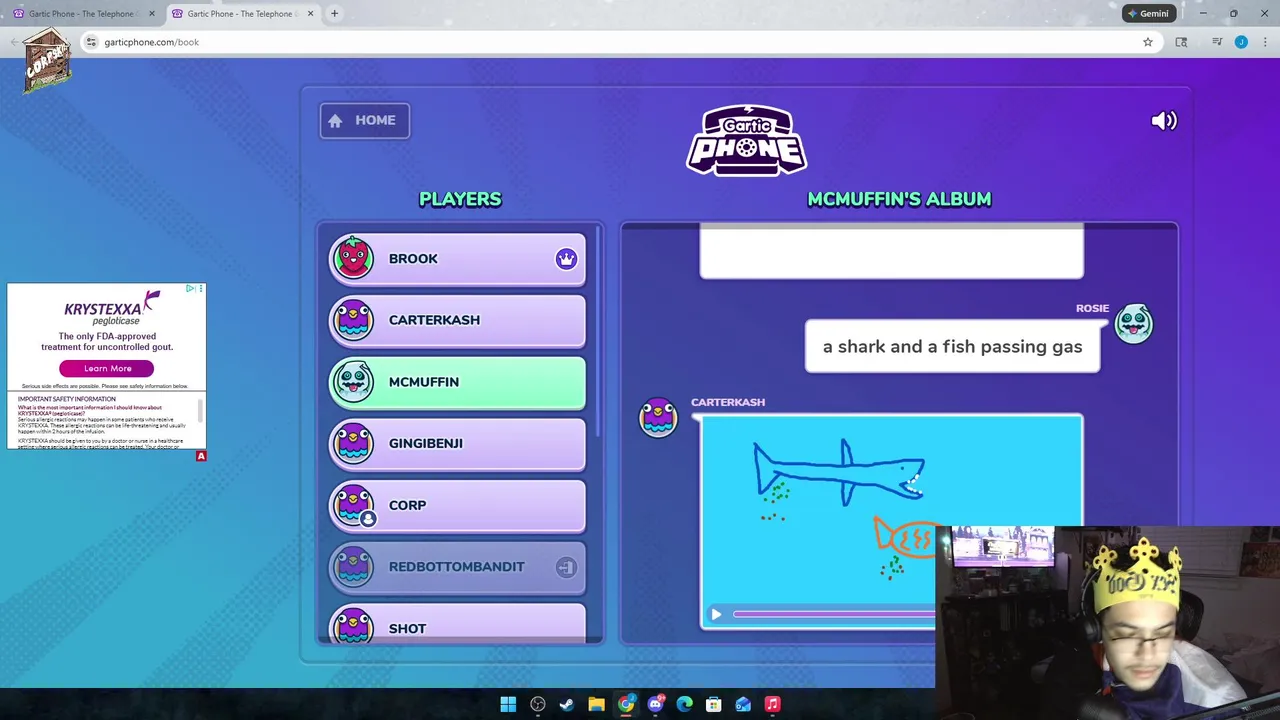Screen dimensions: 1280x720
Task: Click the crown host icon next to BROOK
Action: tap(566, 259)
